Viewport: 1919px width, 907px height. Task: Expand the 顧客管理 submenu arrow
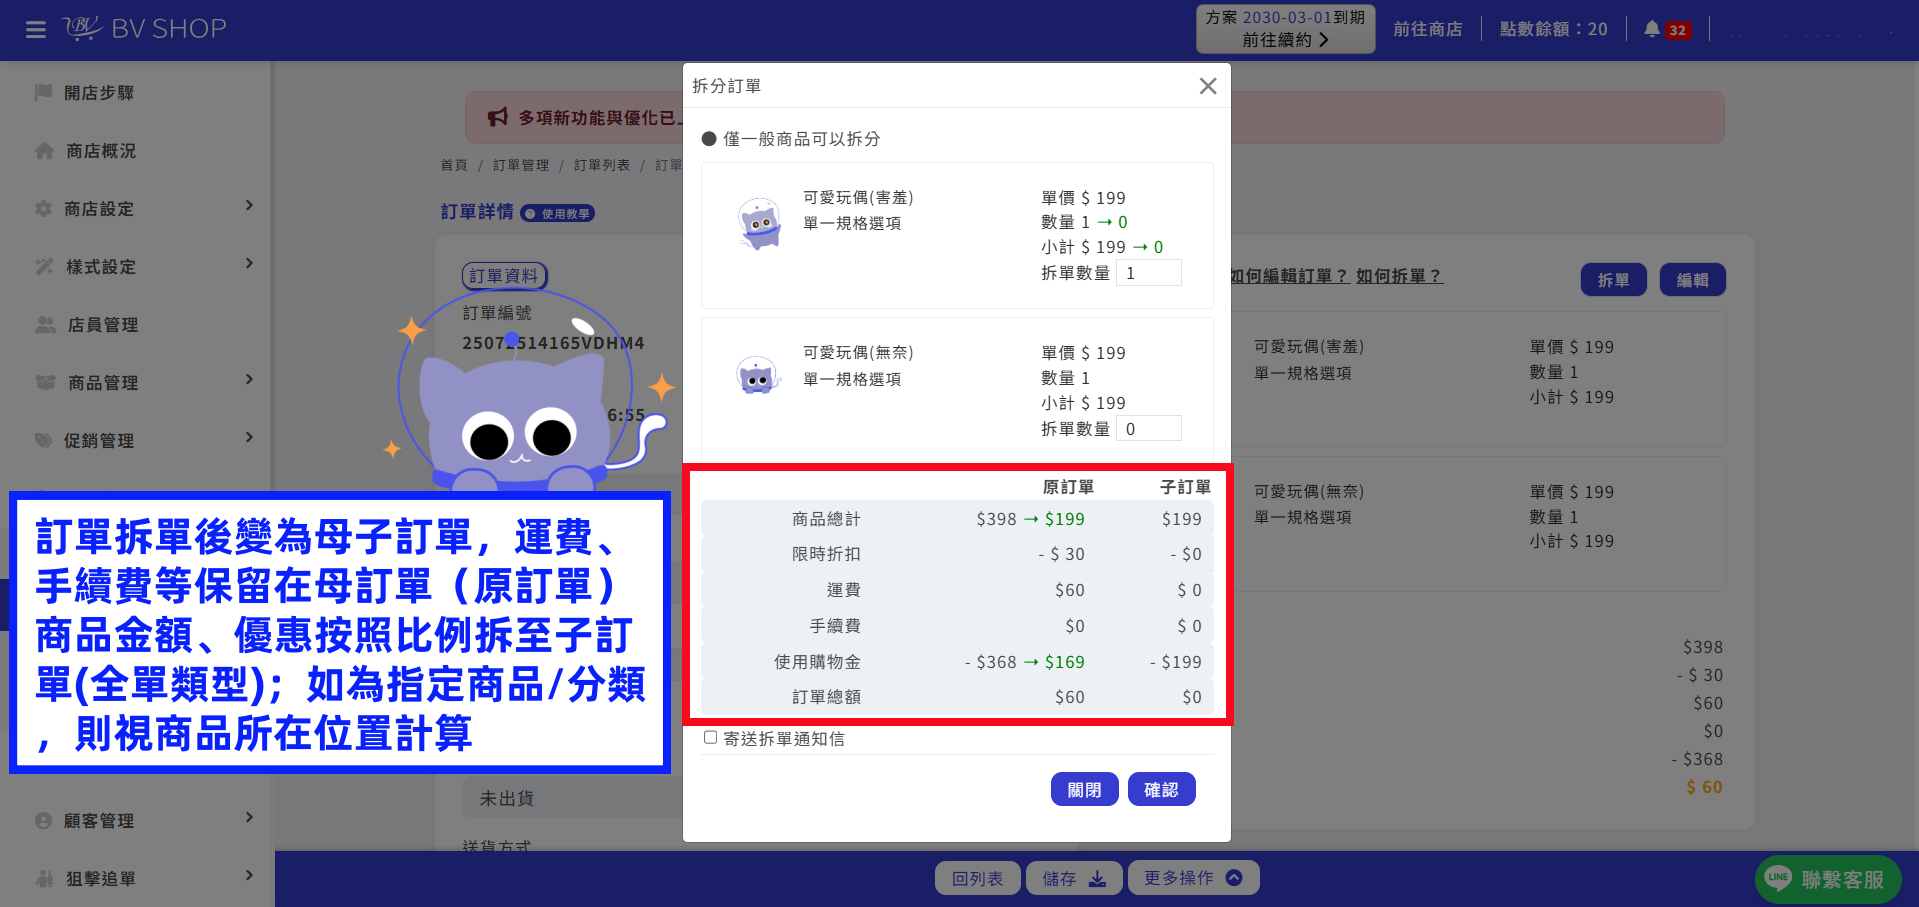point(249,818)
